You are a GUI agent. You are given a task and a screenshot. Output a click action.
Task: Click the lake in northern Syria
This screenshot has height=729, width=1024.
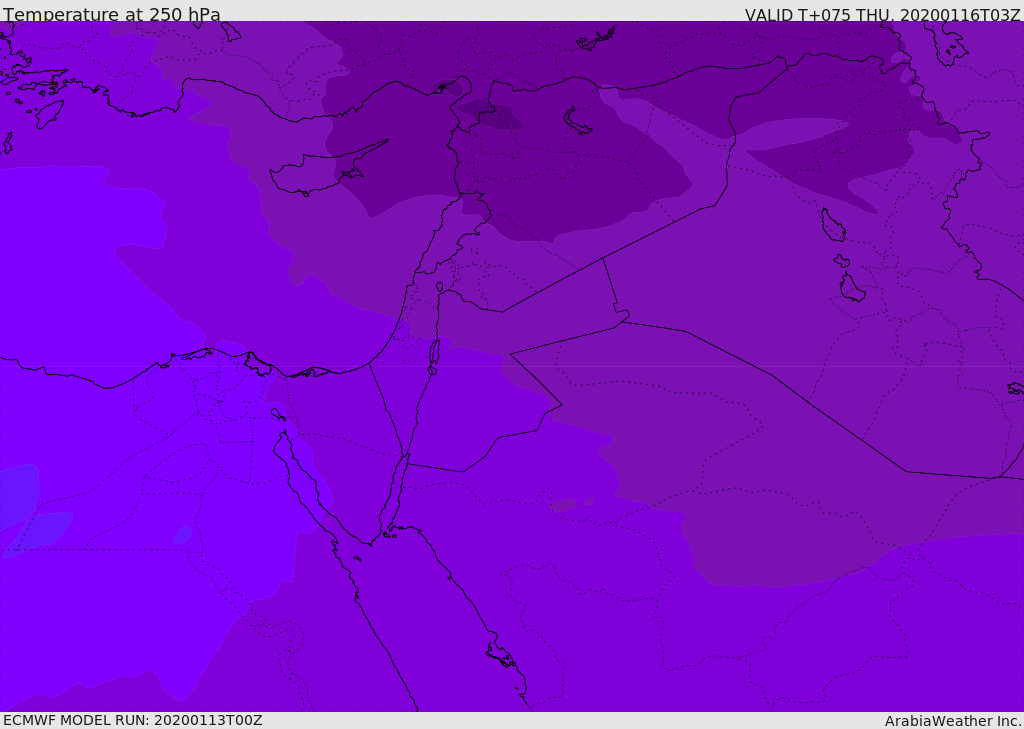(577, 121)
